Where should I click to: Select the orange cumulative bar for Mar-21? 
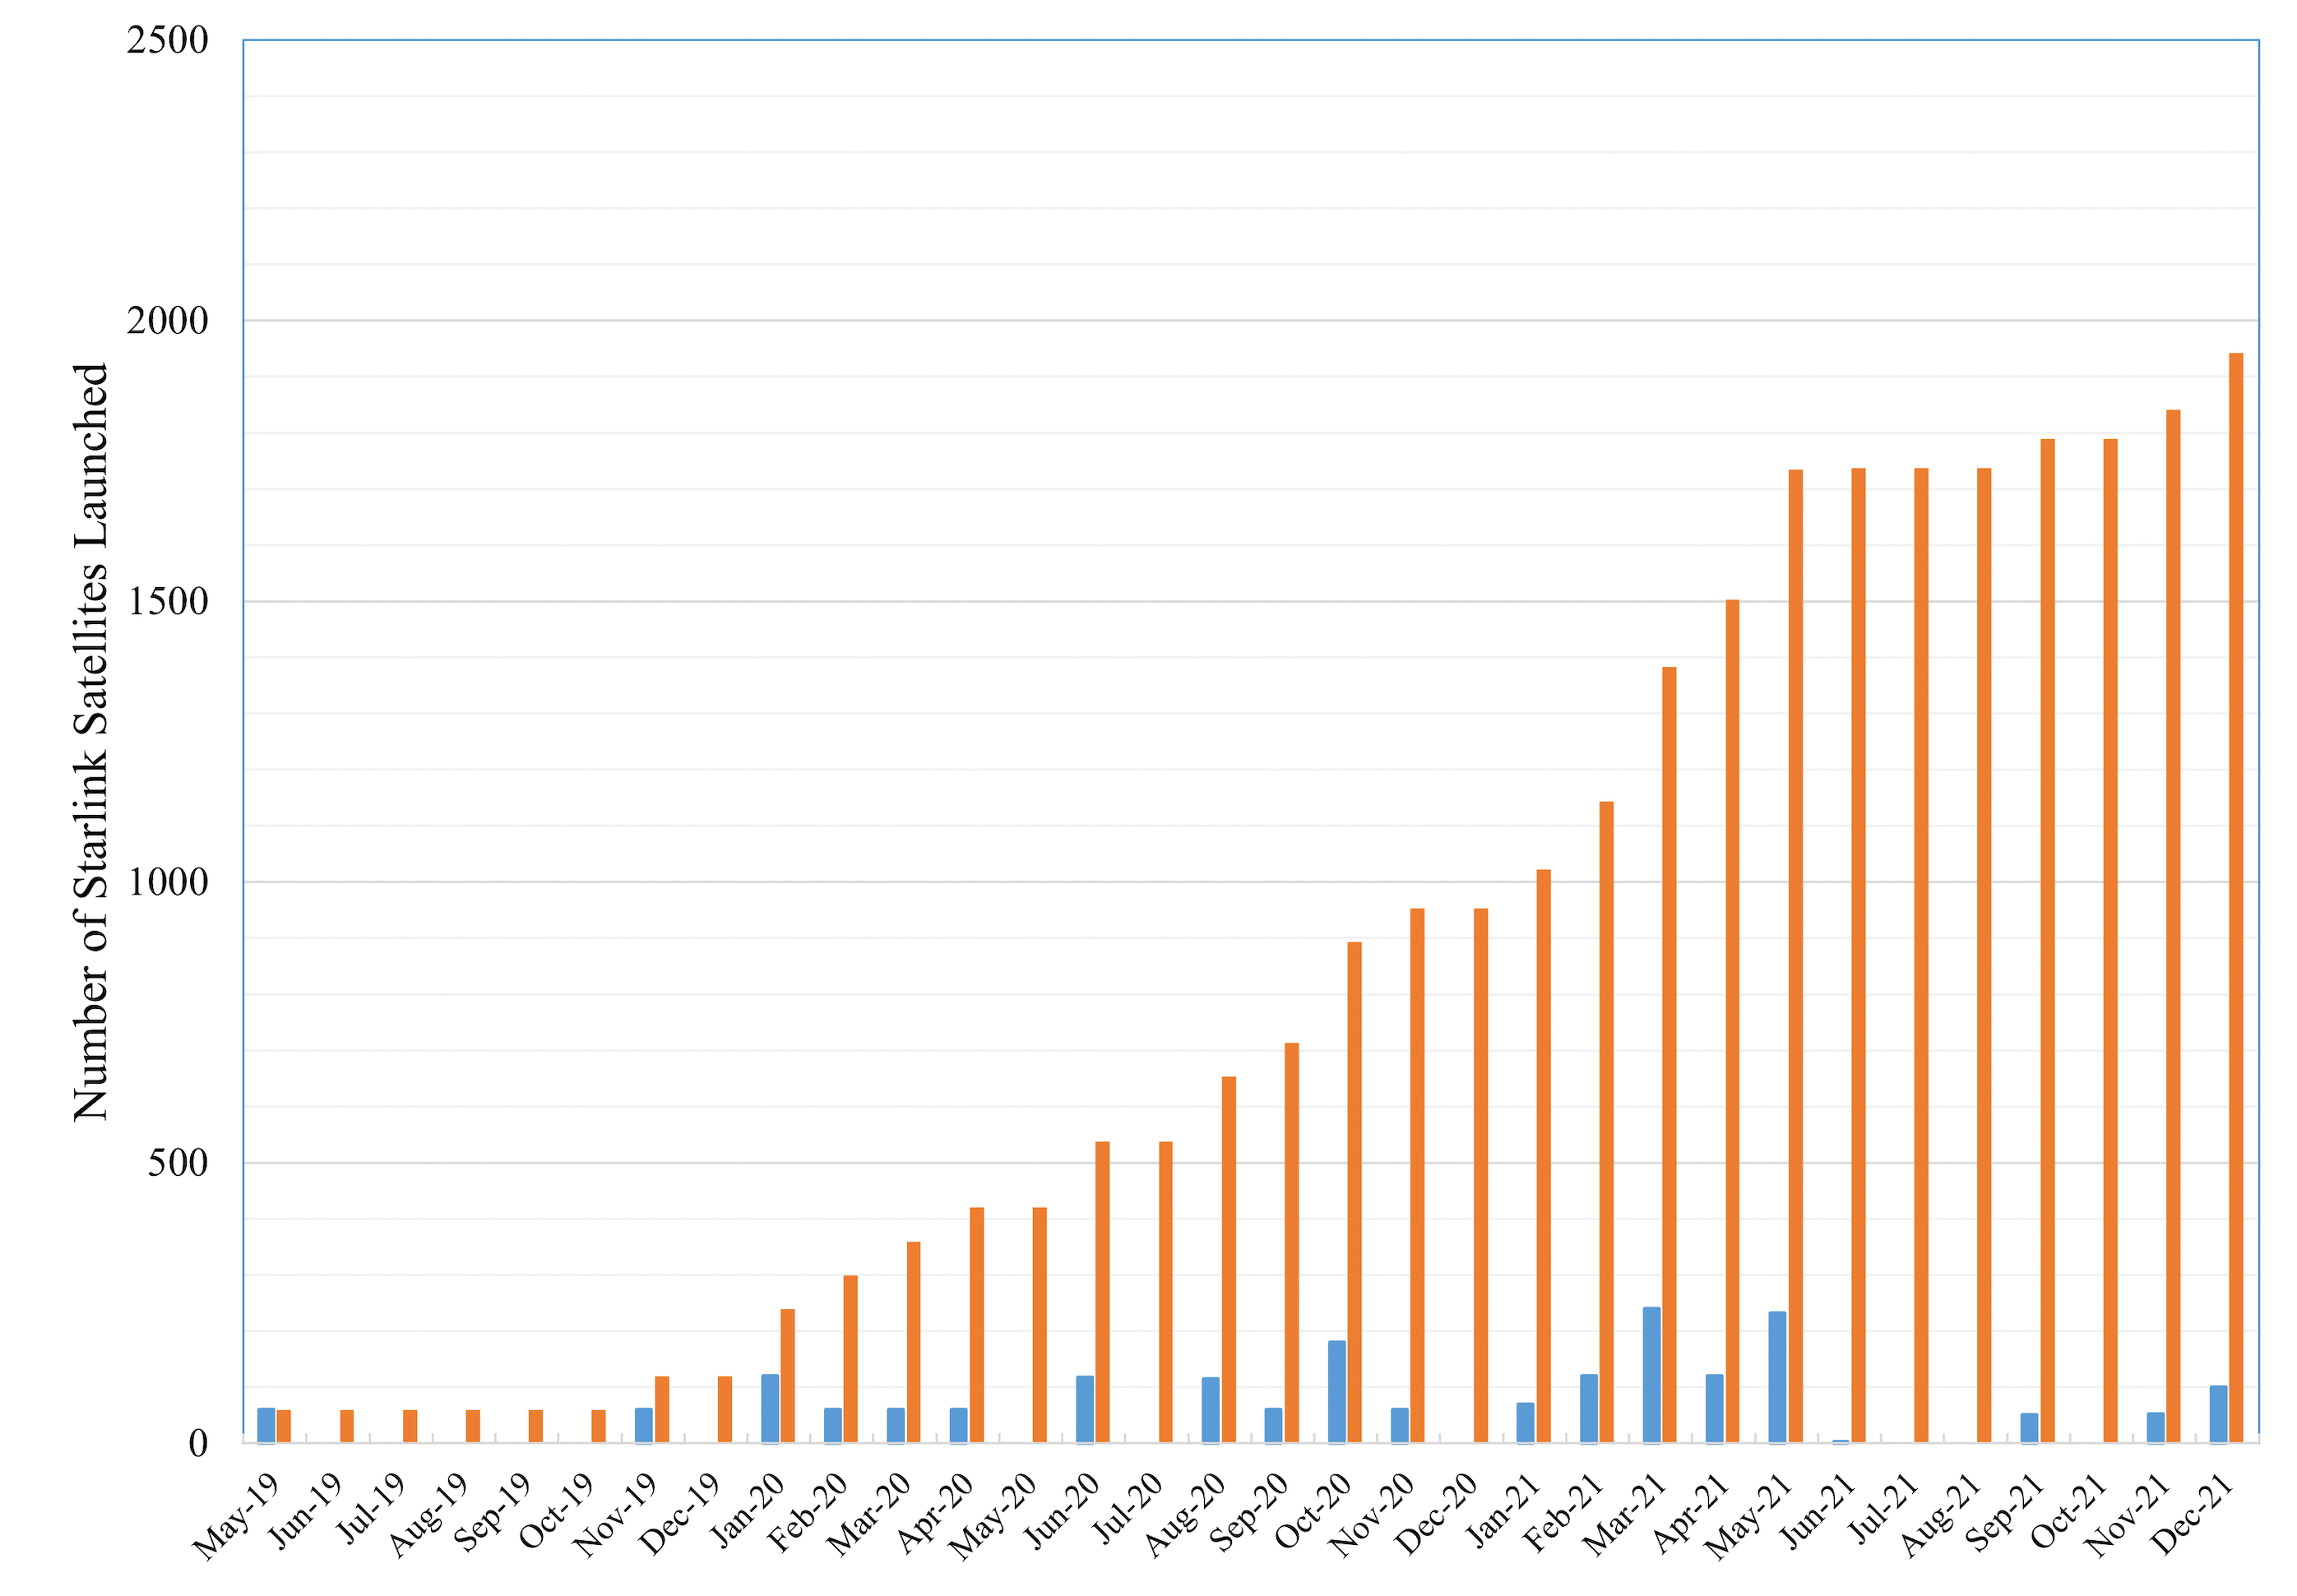click(1669, 1055)
